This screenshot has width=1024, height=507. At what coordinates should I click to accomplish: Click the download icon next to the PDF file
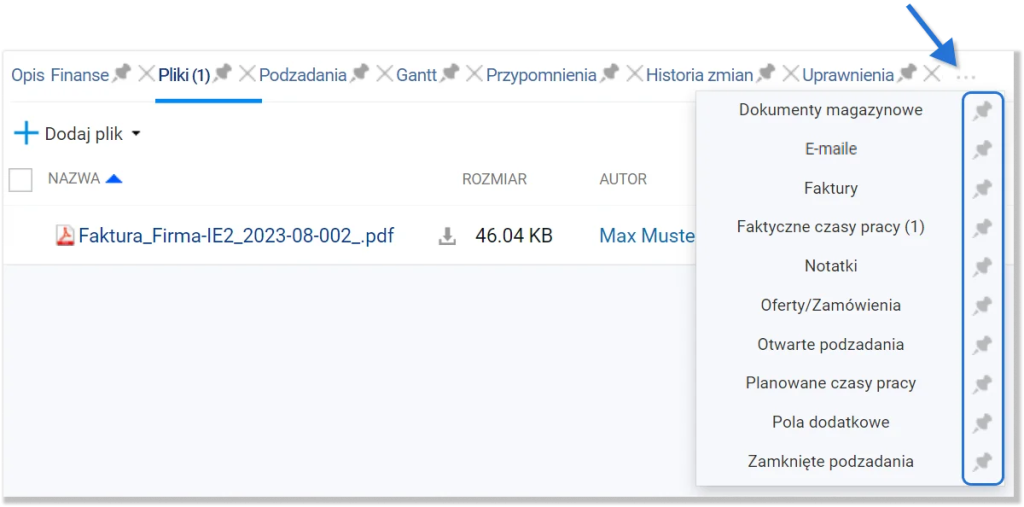447,236
